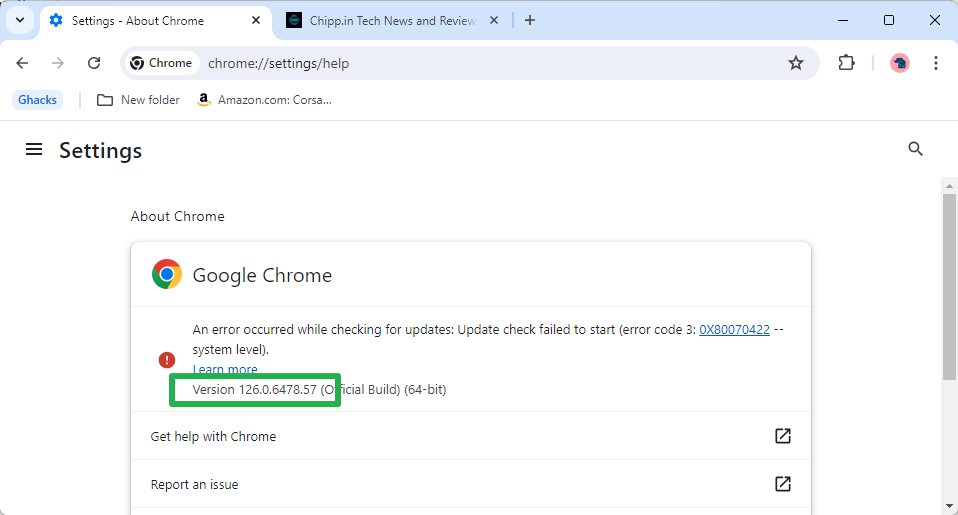Click the Settings page title
Screen dimensions: 958x515
click(100, 150)
